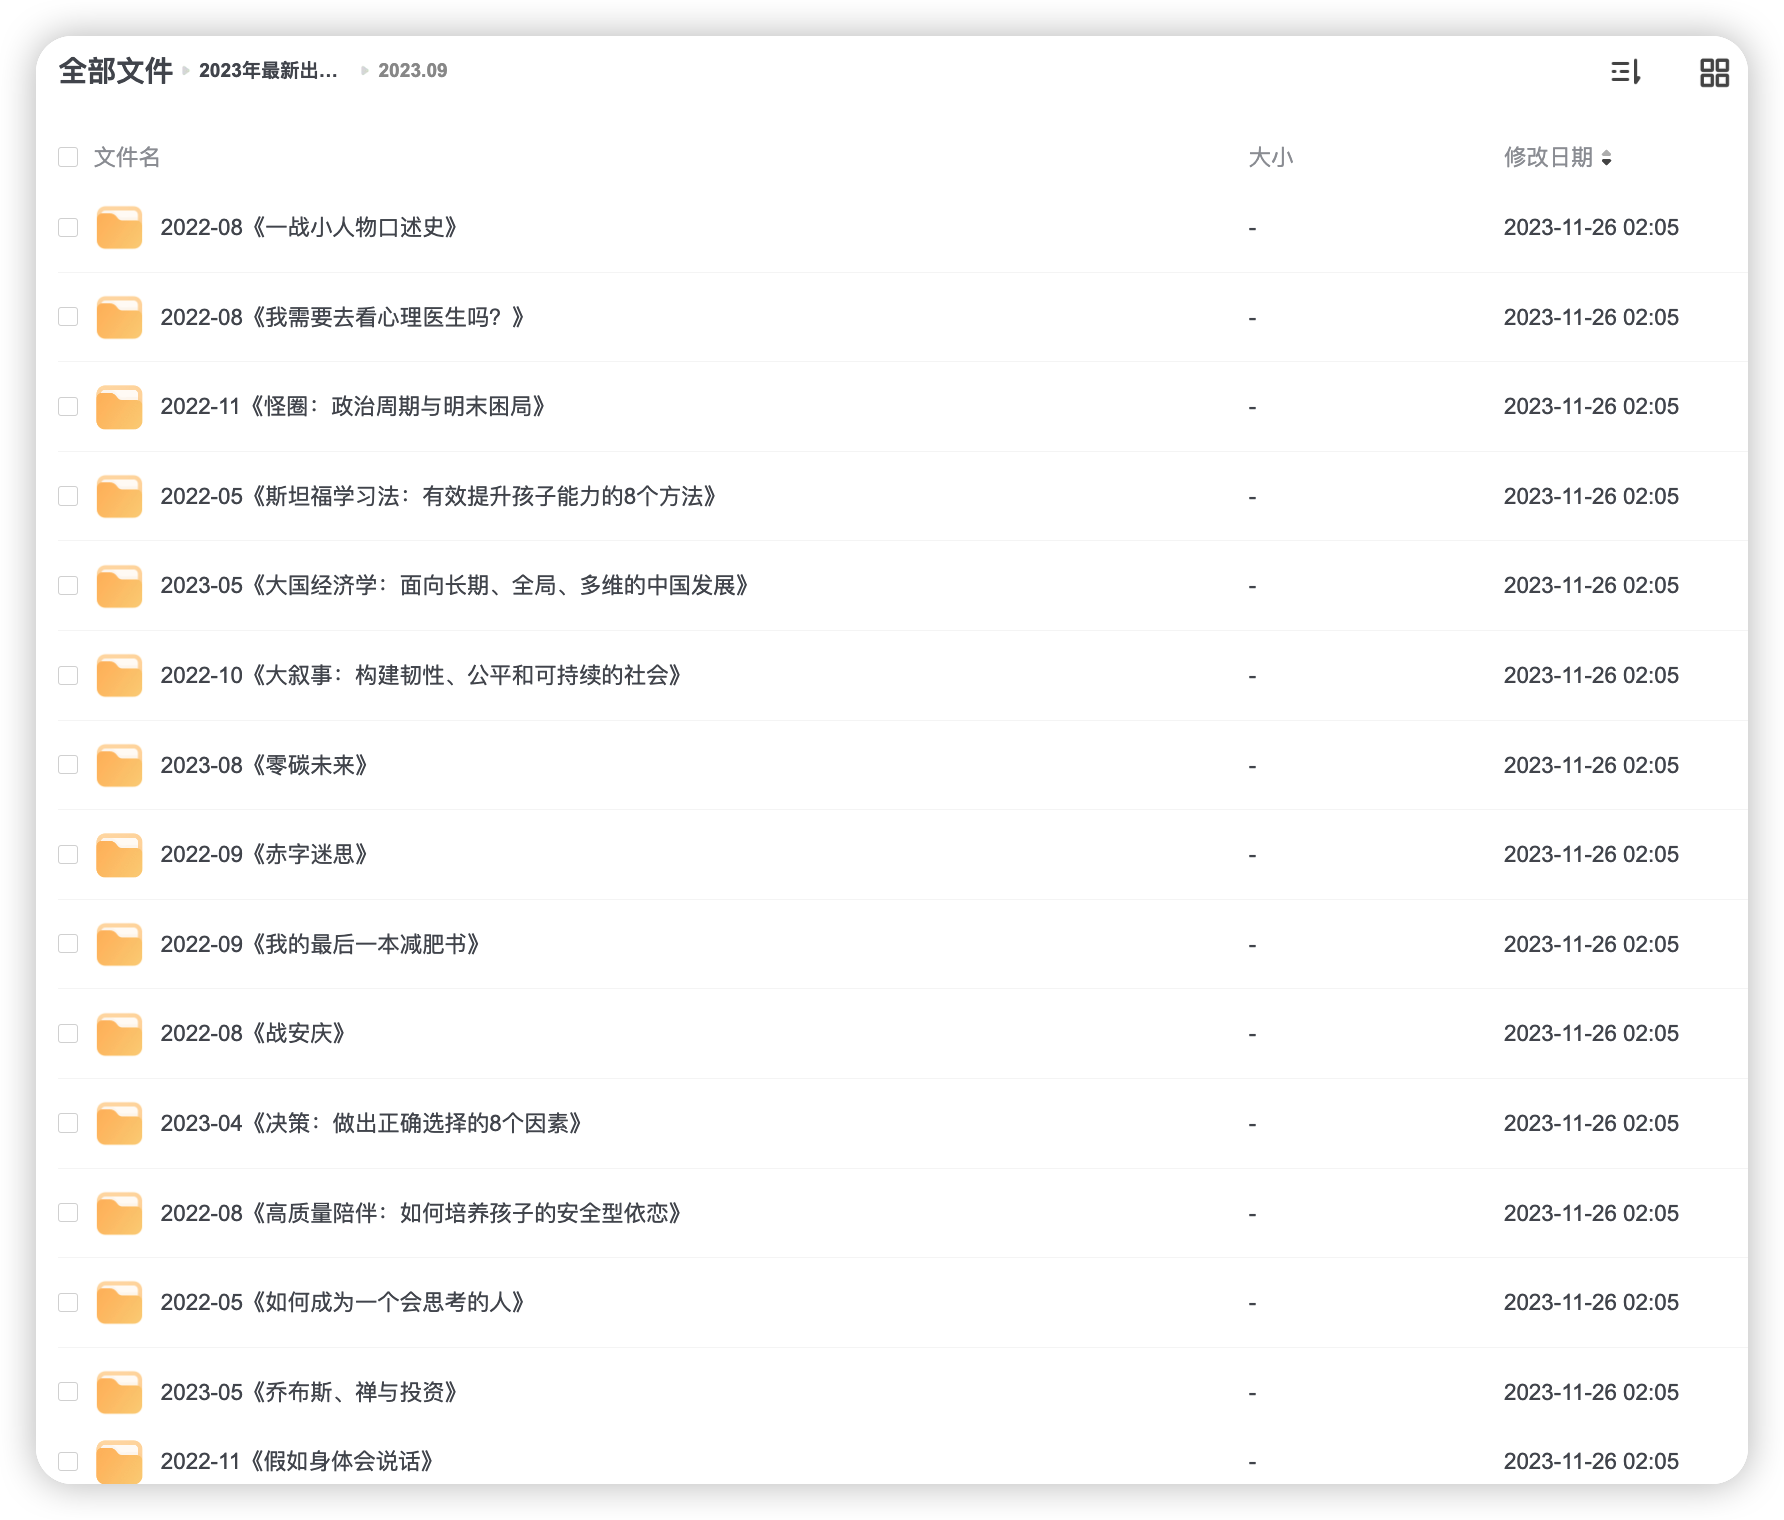The width and height of the screenshot is (1784, 1520).
Task: Open folder 2022-08《高质量陪伴：如何培养孩子的安全型依恋》
Action: pyautogui.click(x=421, y=1213)
